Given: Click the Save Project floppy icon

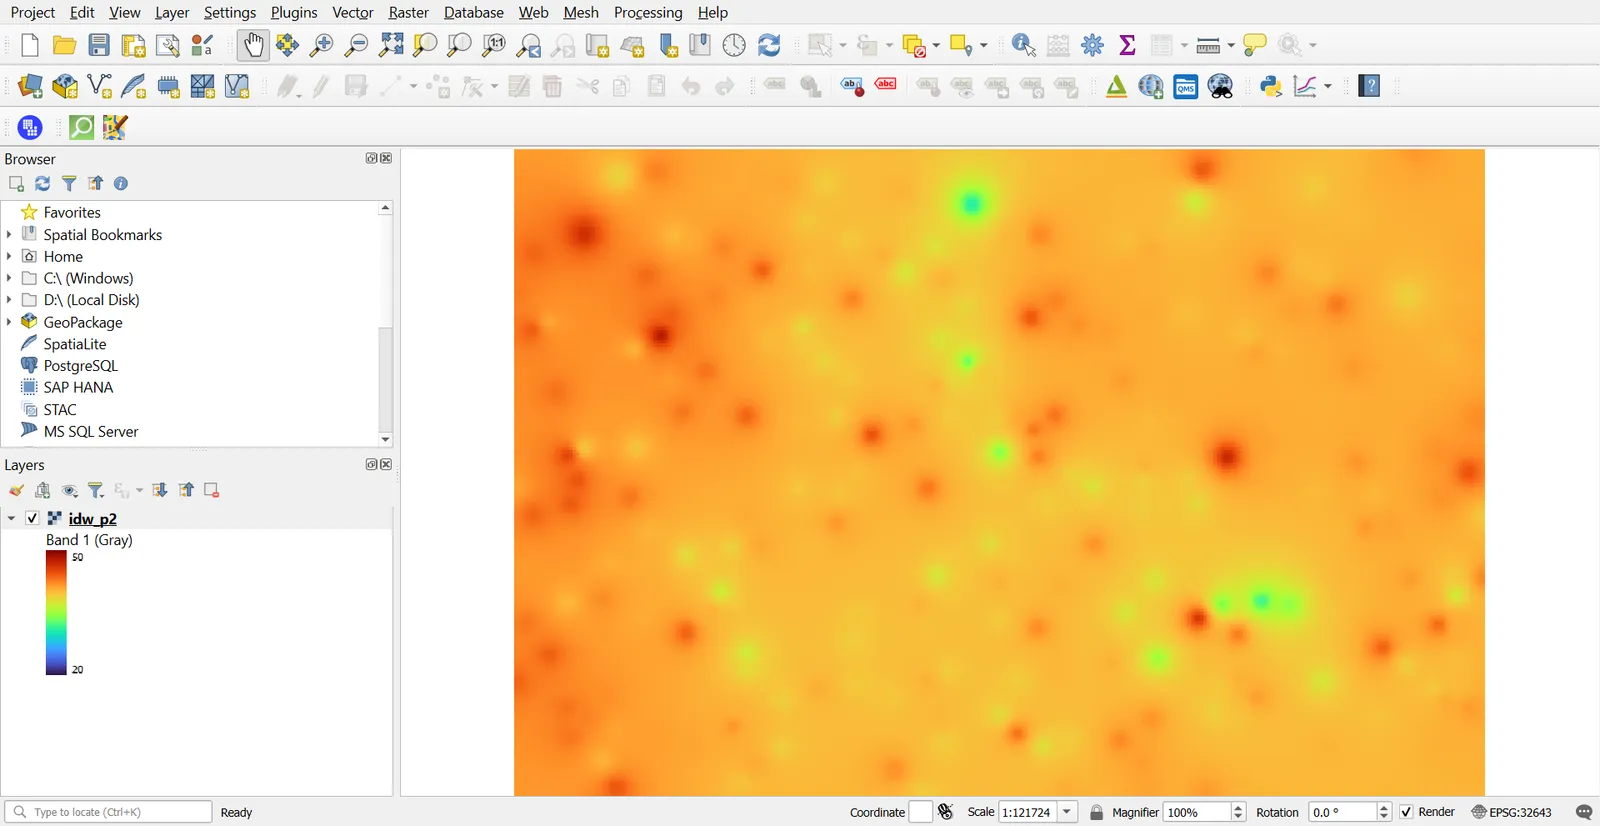Looking at the screenshot, I should click(99, 45).
